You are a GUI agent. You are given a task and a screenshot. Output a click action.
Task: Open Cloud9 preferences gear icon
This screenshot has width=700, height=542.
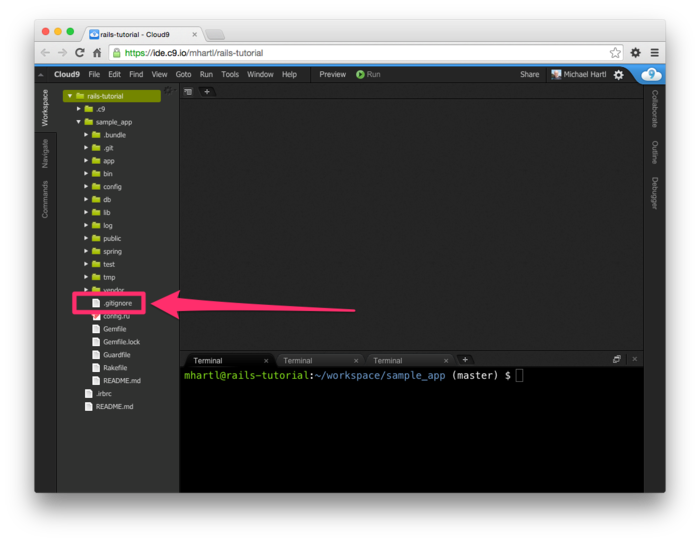coord(618,75)
